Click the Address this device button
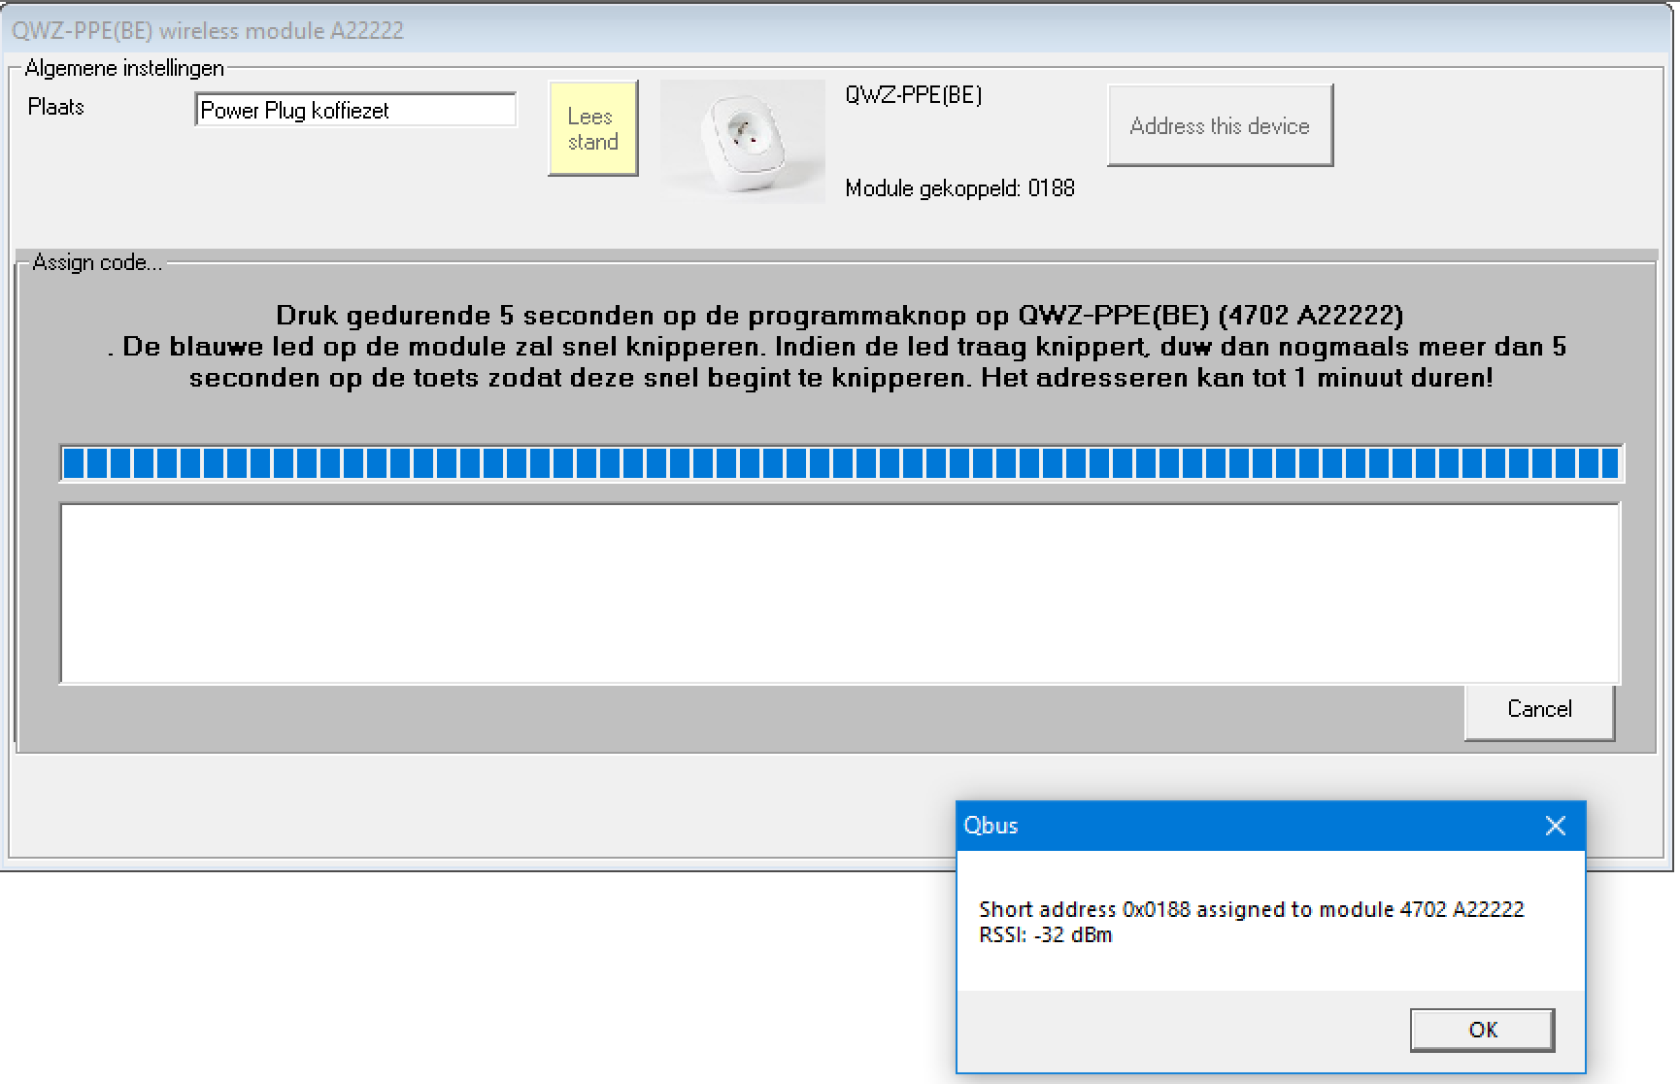 click(1219, 126)
